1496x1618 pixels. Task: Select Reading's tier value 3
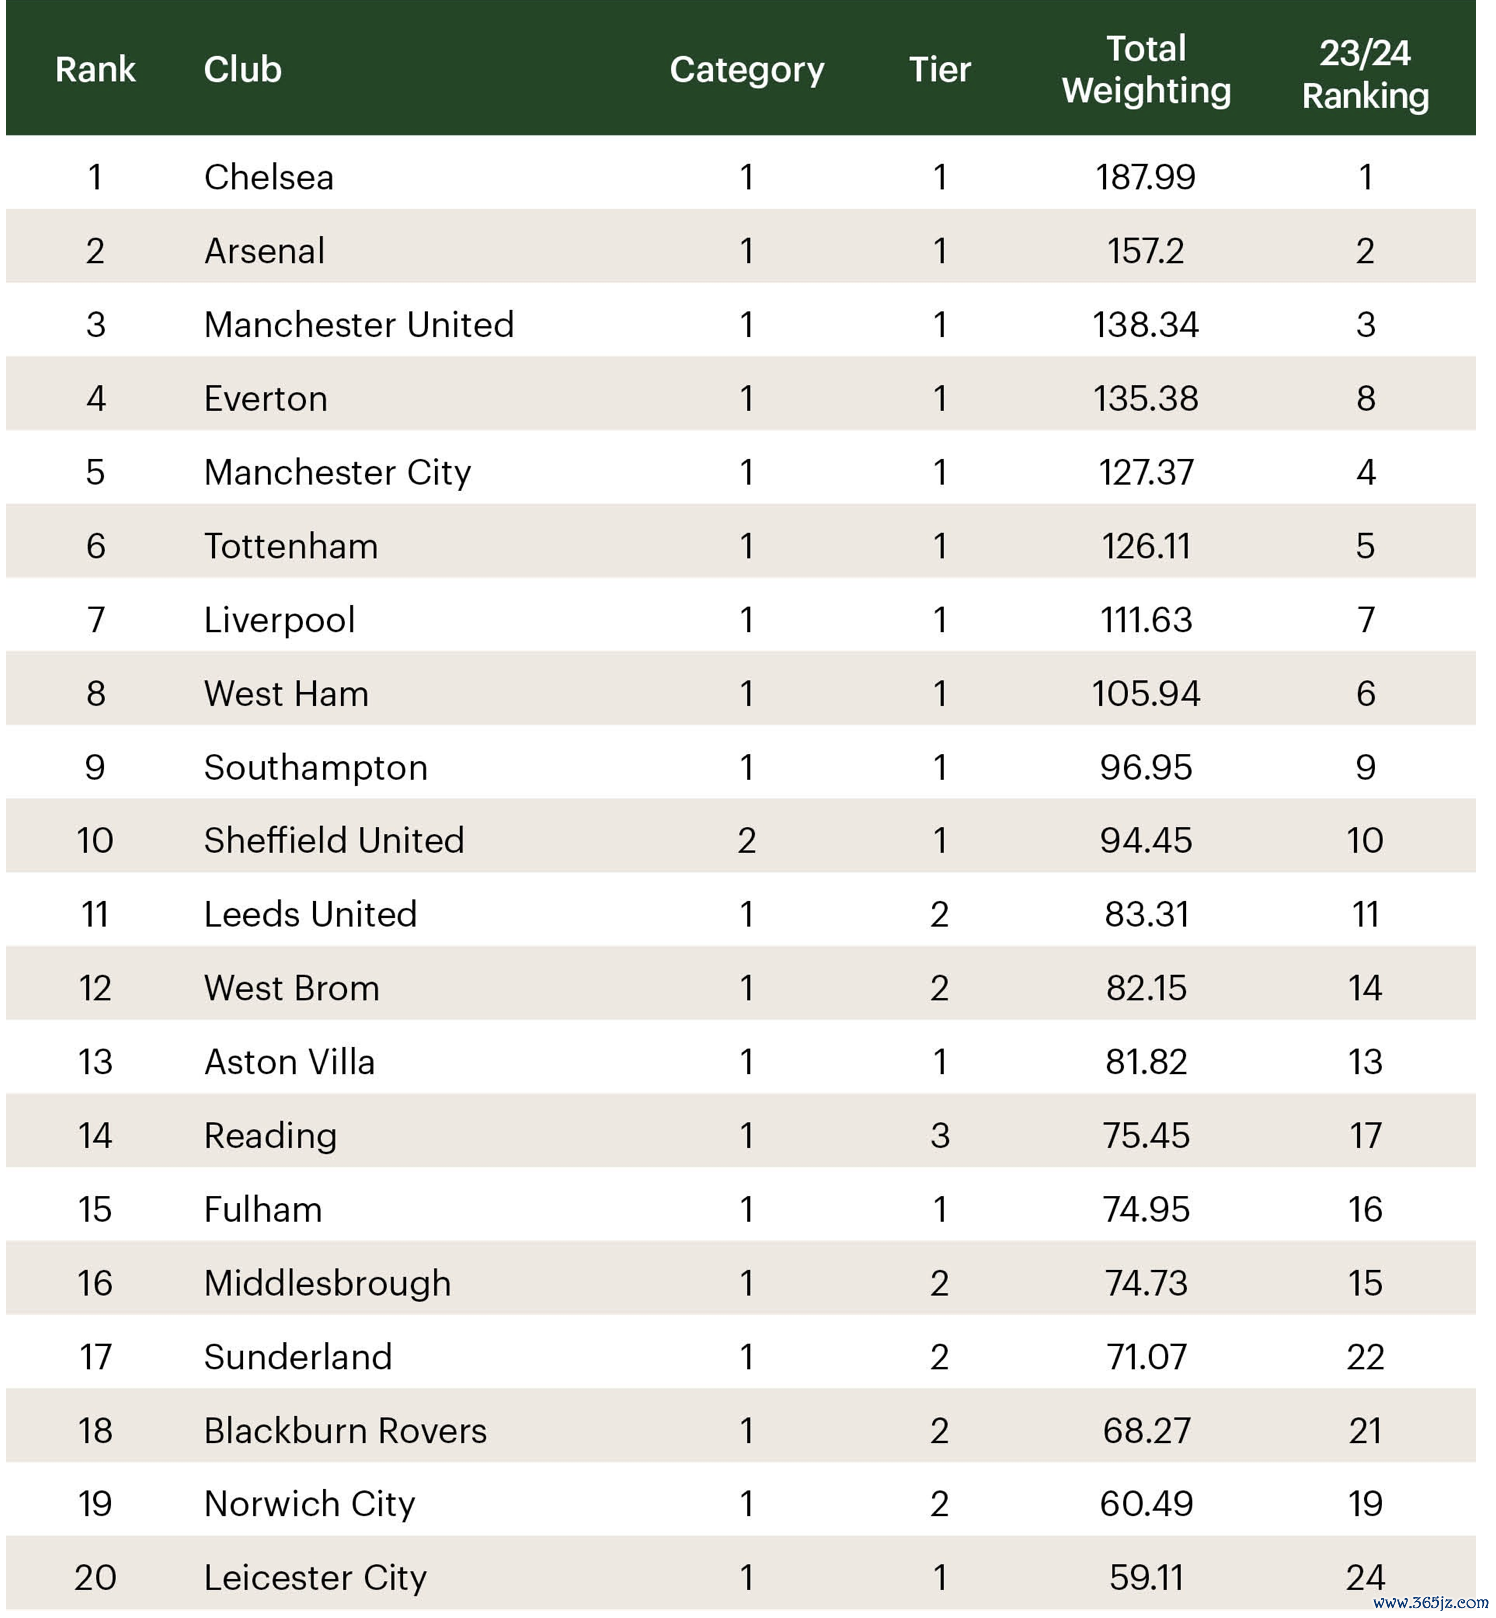pos(940,1136)
